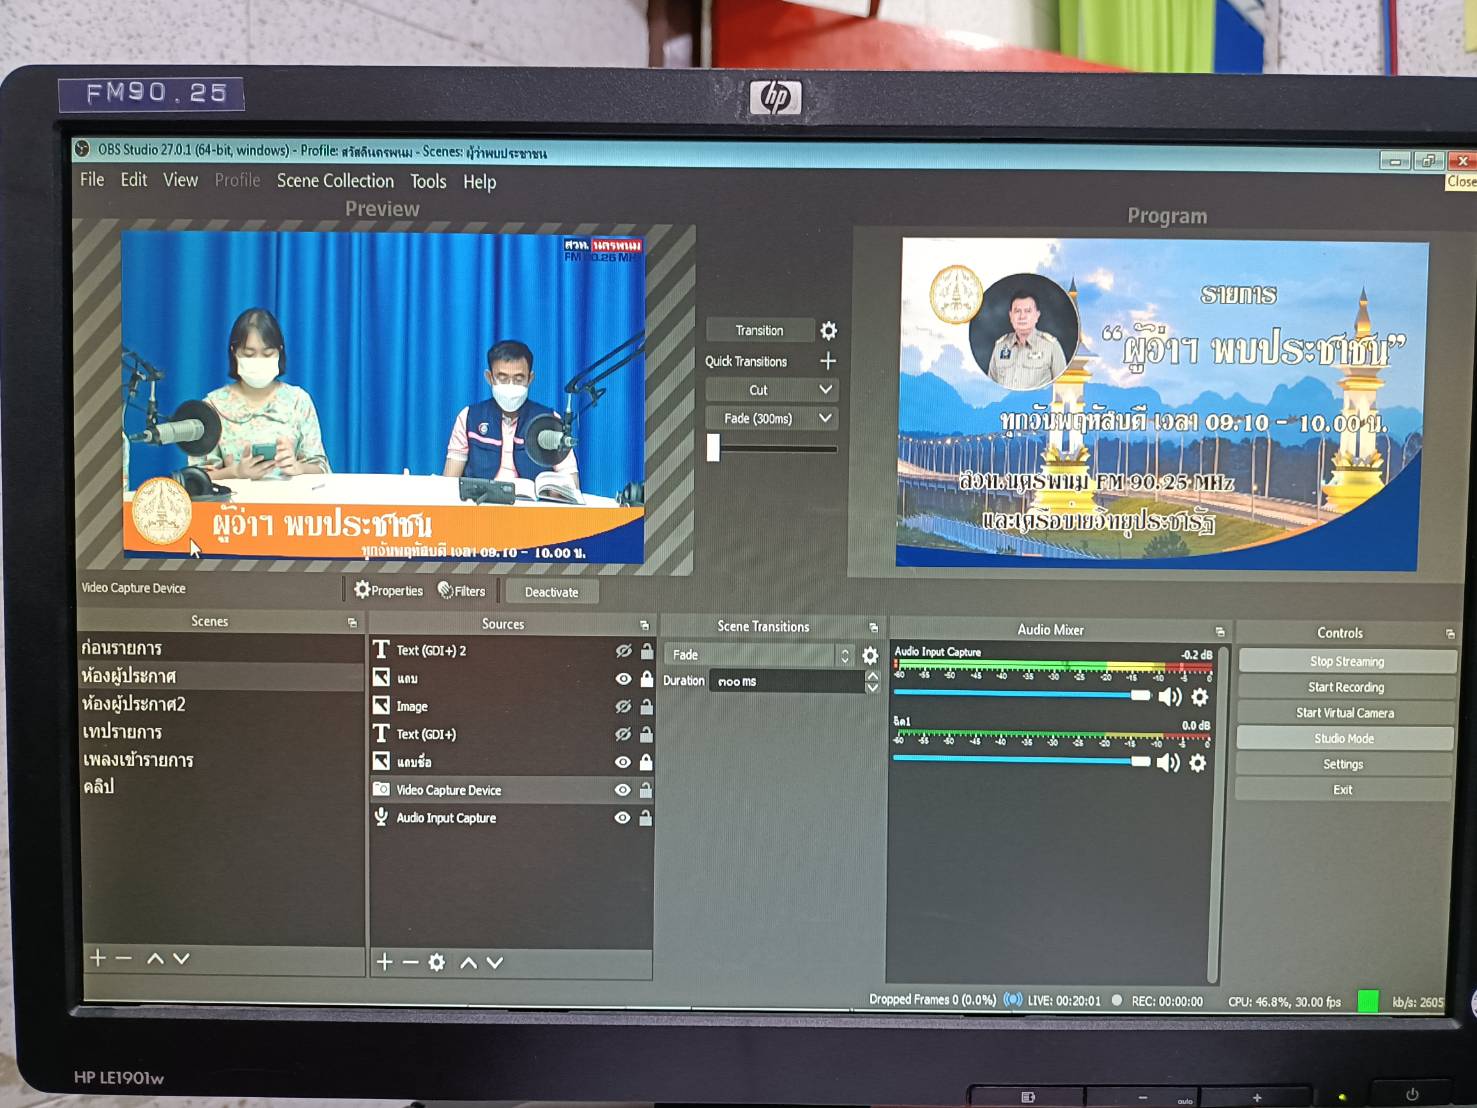The width and height of the screenshot is (1477, 1108).
Task: Expand the Fade (300ms) quick transition dropdown
Action: (x=826, y=418)
